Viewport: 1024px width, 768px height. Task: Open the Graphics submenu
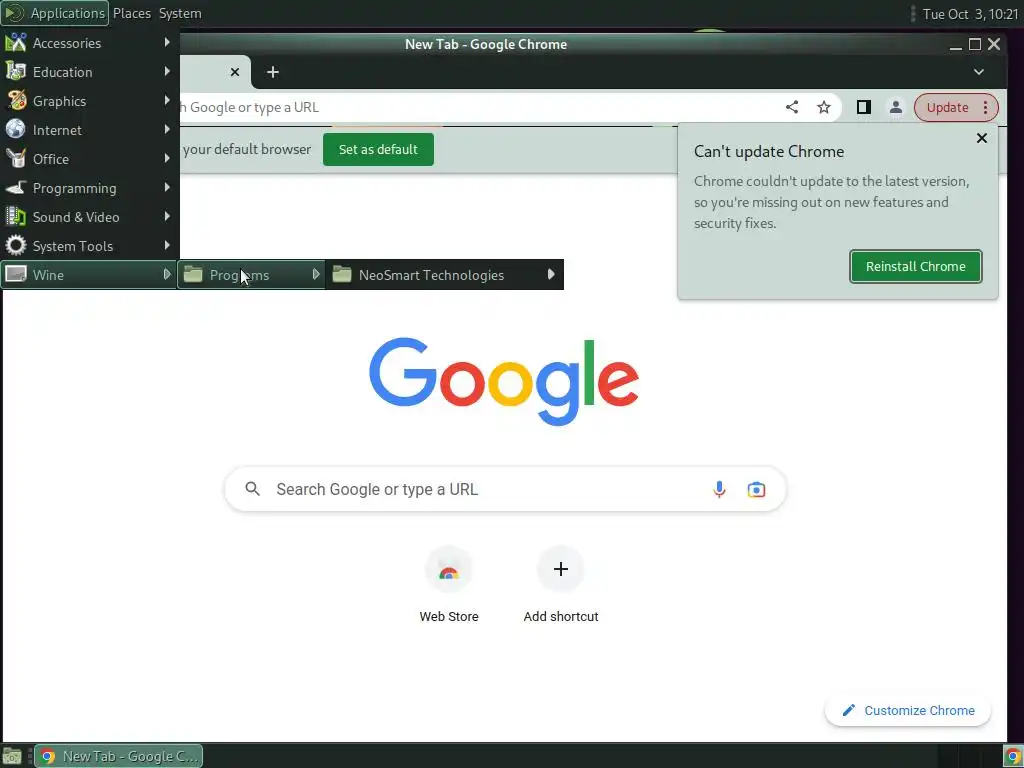click(89, 101)
